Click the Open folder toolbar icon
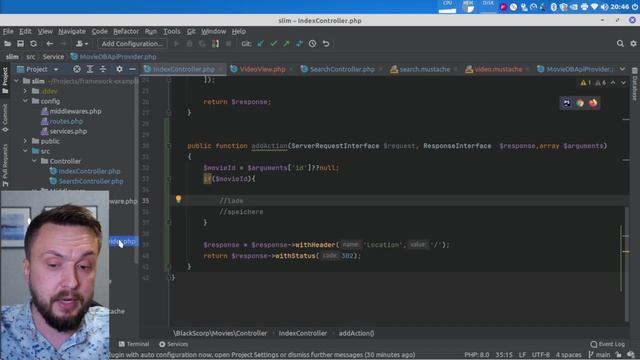640x360 pixels. pyautogui.click(x=7, y=44)
